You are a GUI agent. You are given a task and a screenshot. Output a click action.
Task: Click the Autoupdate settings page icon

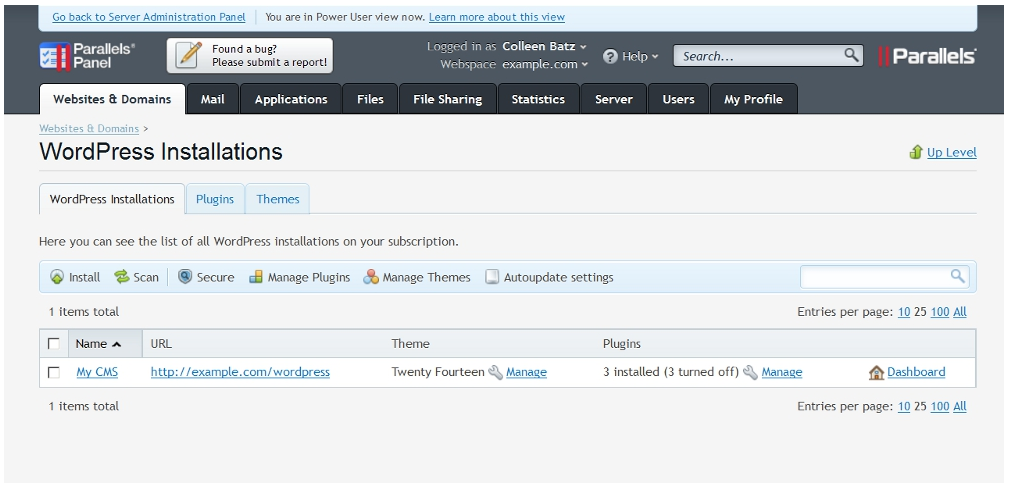492,277
